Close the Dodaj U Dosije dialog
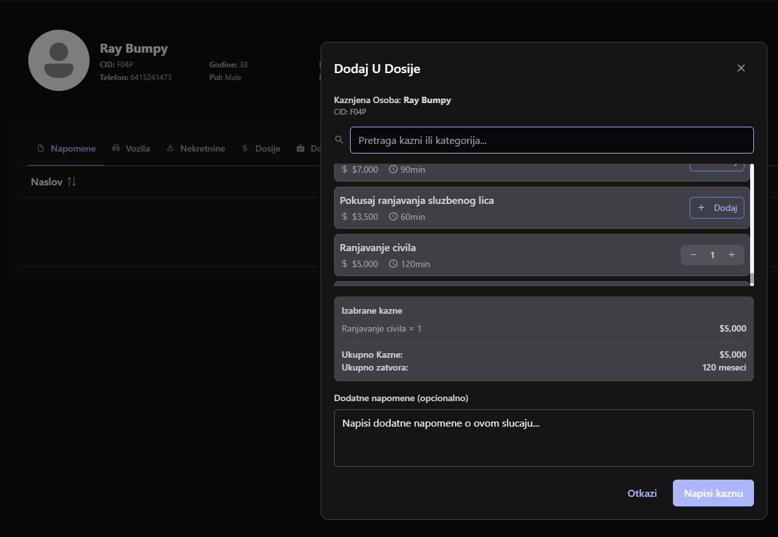The height and width of the screenshot is (537, 778). pos(741,68)
